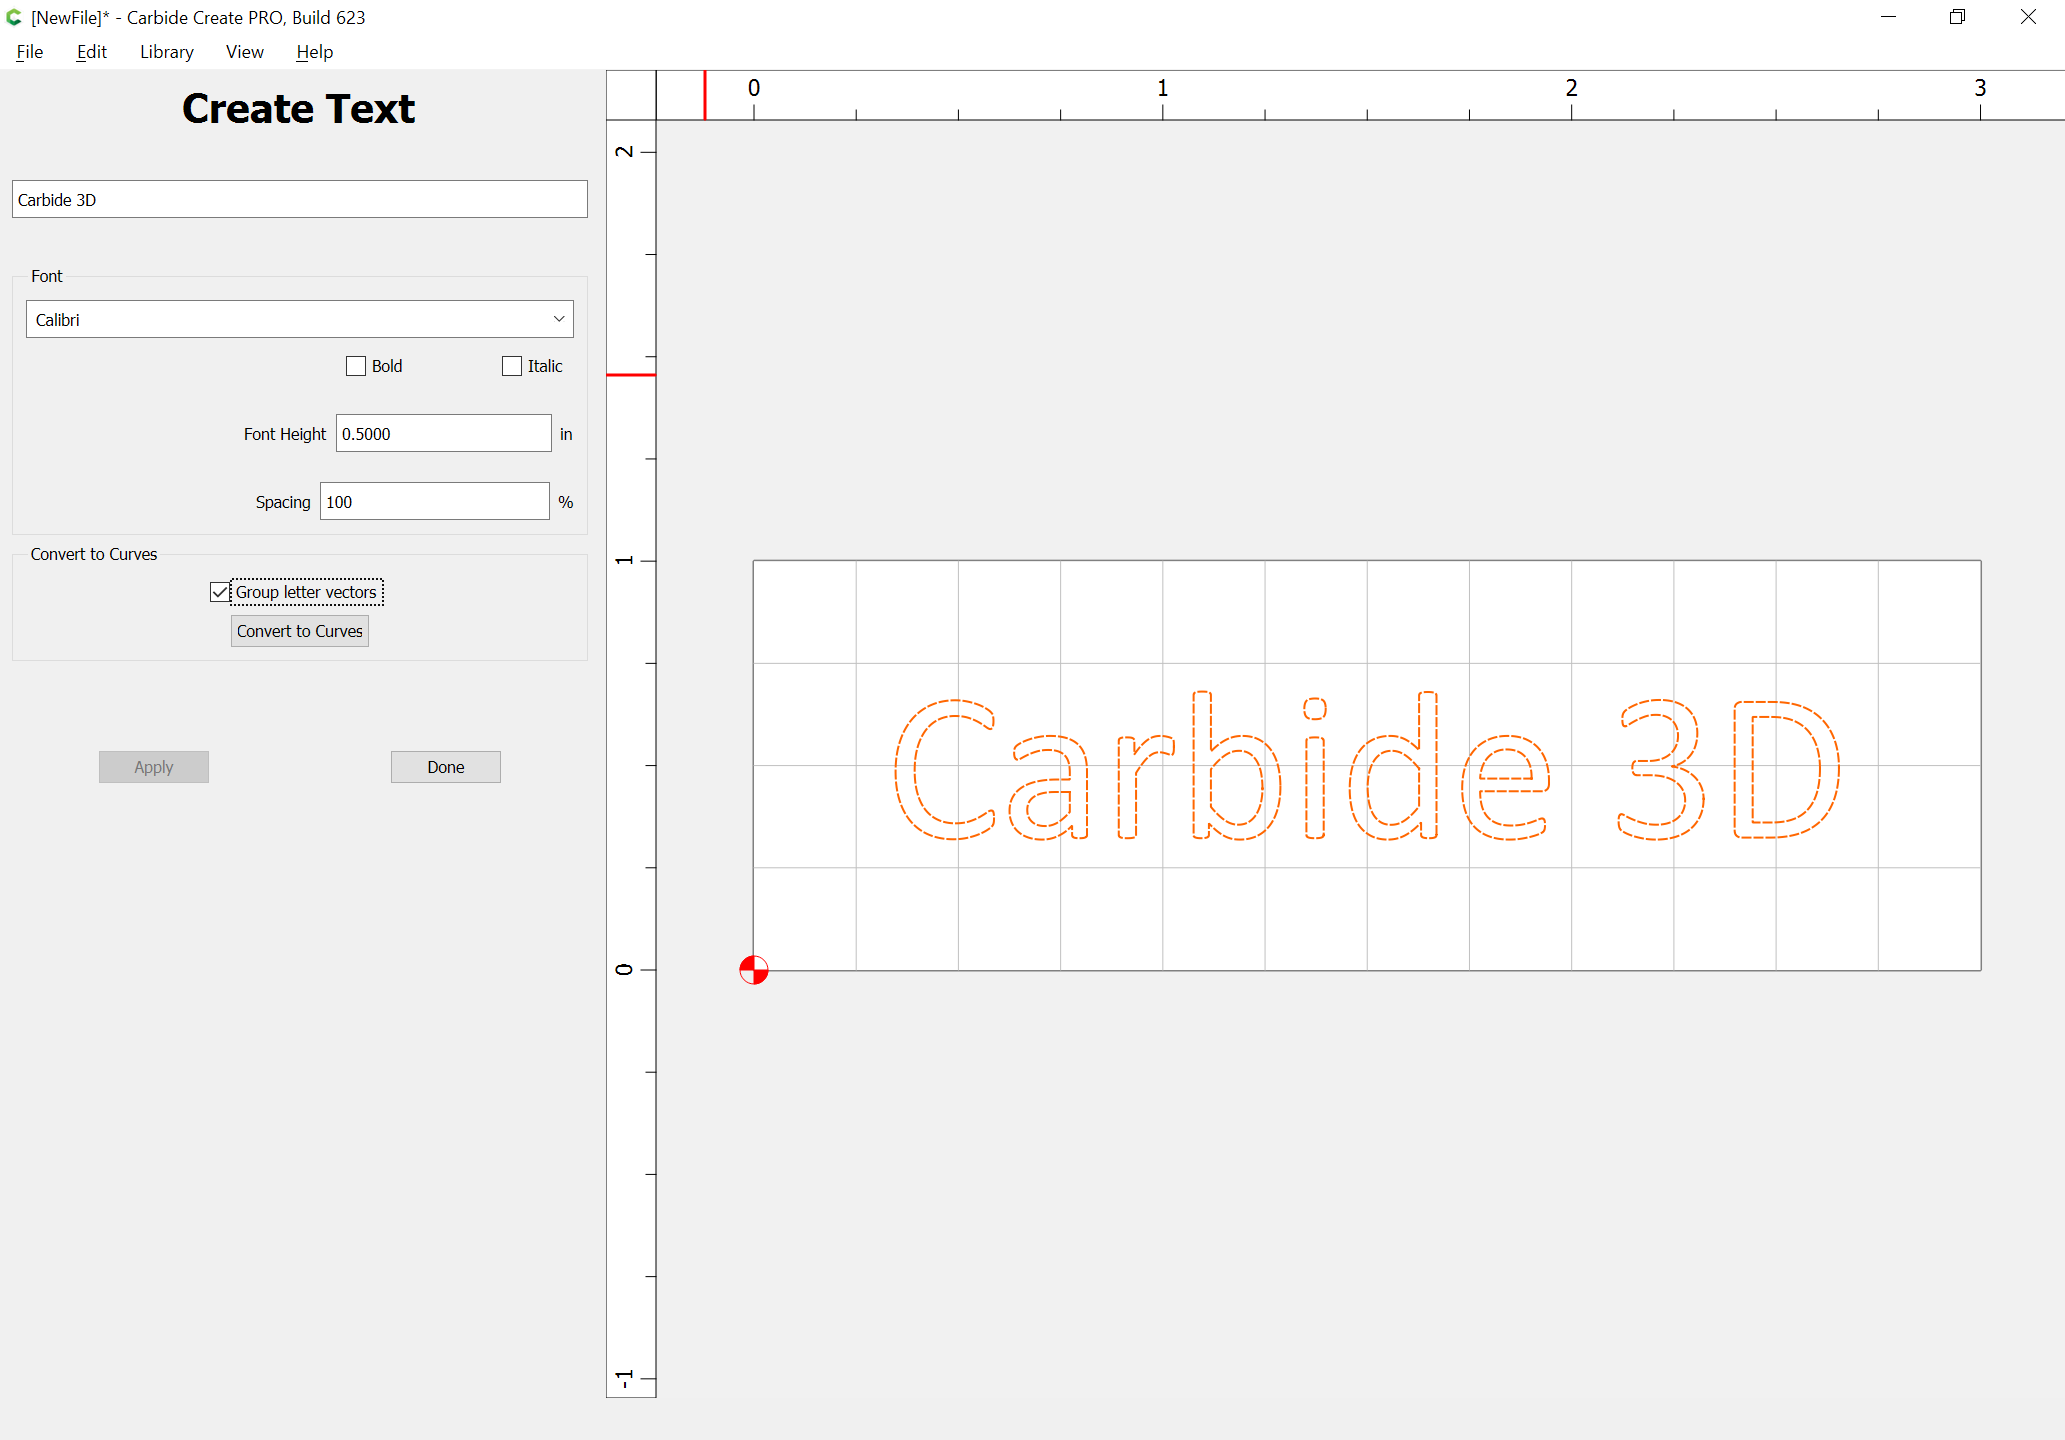Enable the Bold checkbox
Screen dimensions: 2065x1440
pyautogui.click(x=356, y=365)
